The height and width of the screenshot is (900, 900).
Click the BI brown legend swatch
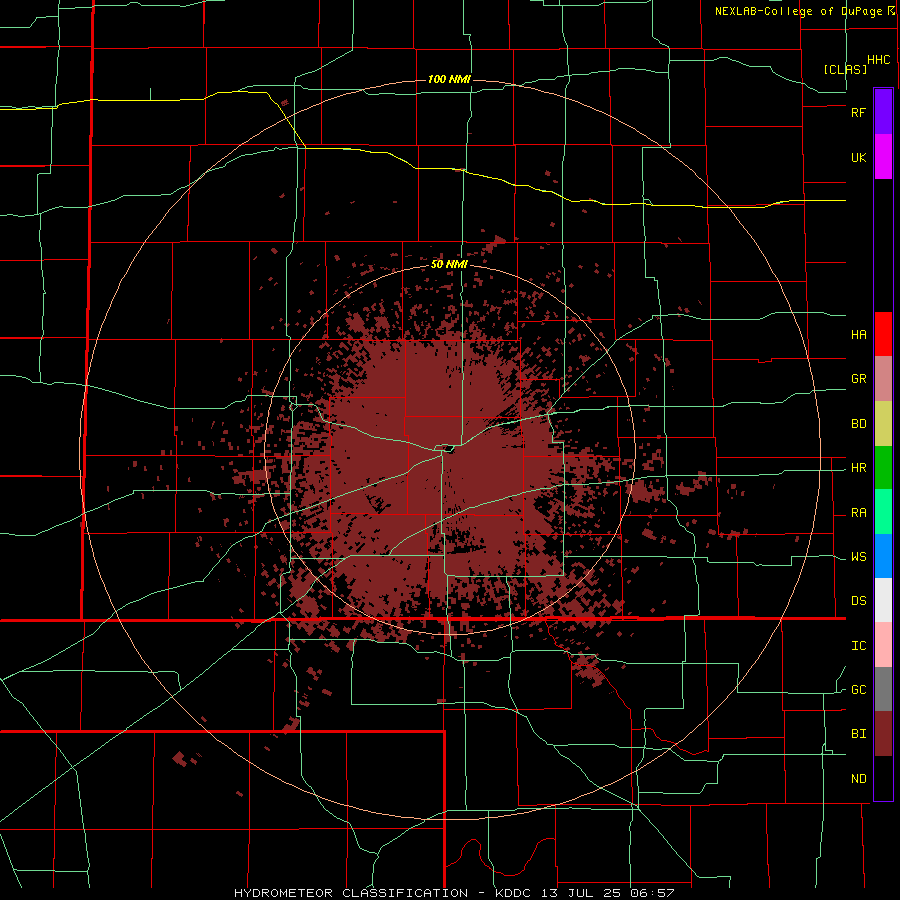pyautogui.click(x=883, y=734)
